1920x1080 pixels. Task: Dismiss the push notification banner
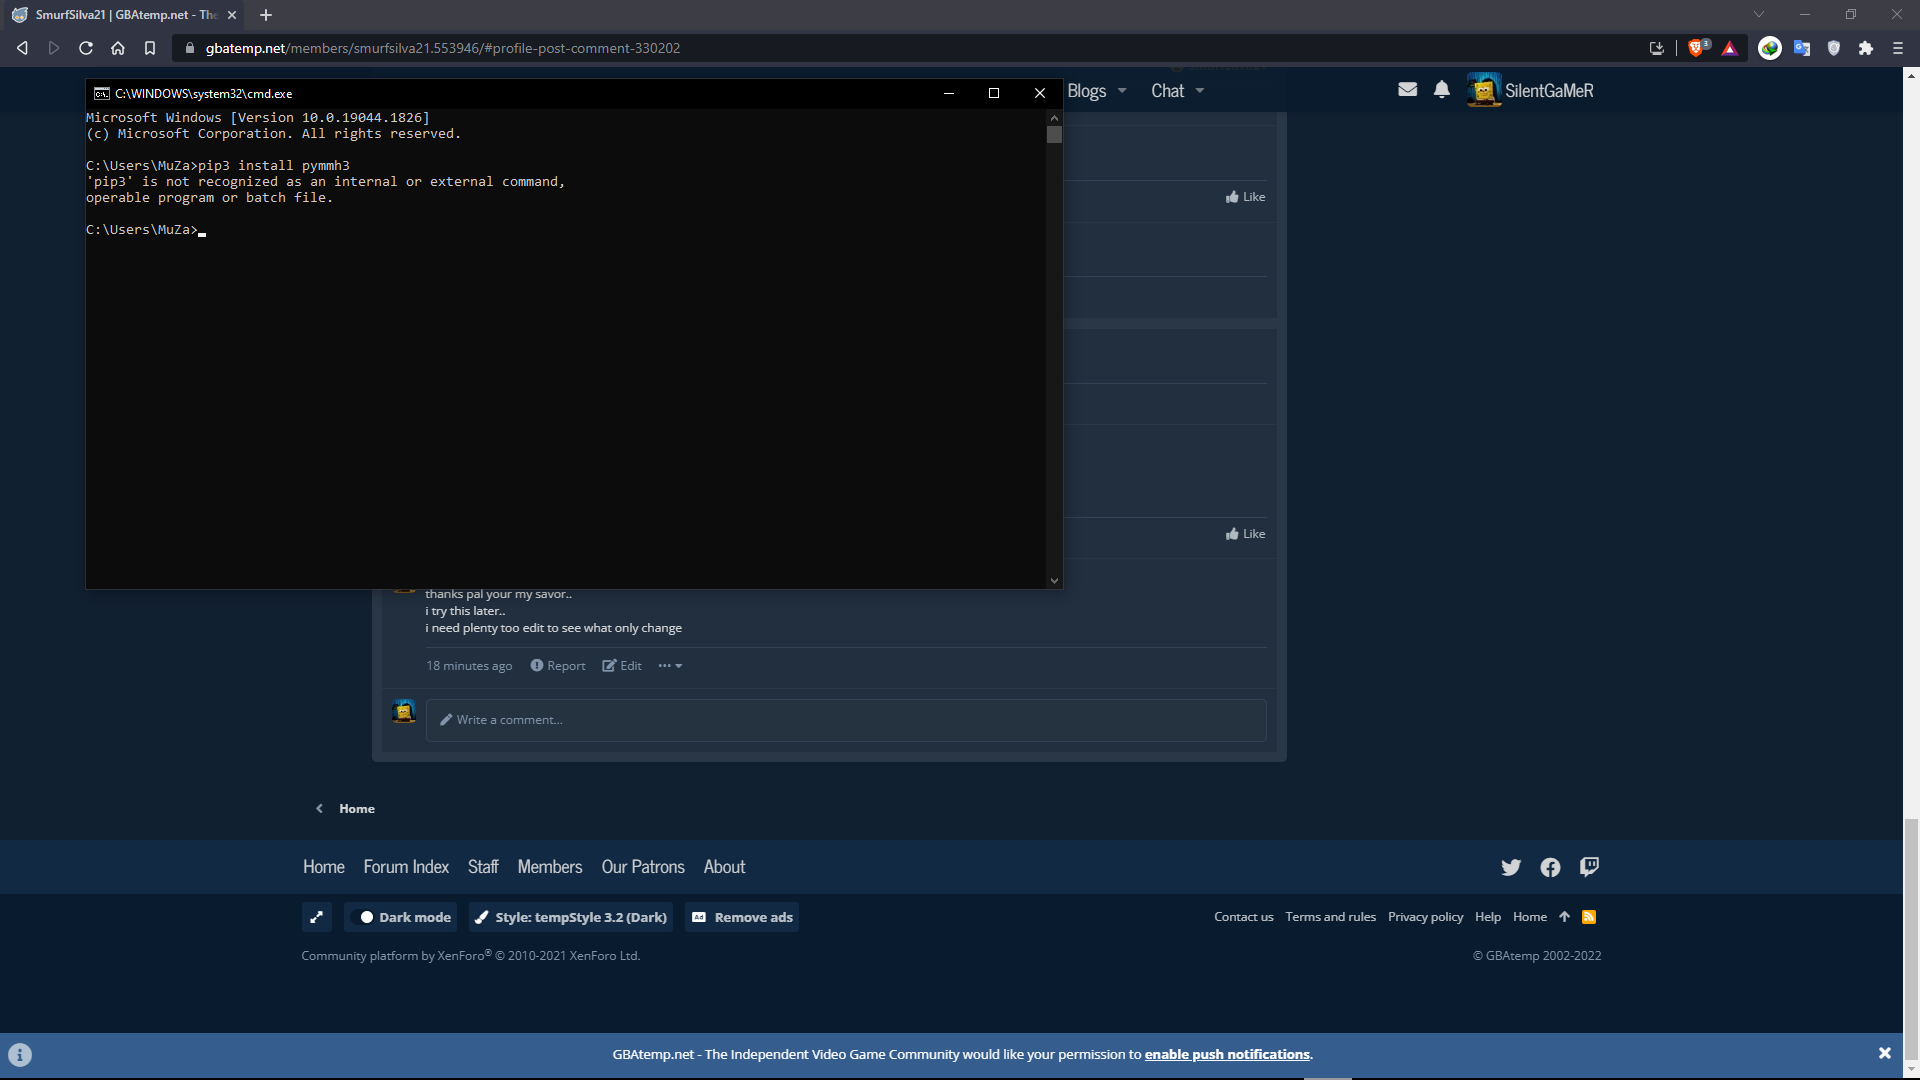(x=1885, y=1053)
